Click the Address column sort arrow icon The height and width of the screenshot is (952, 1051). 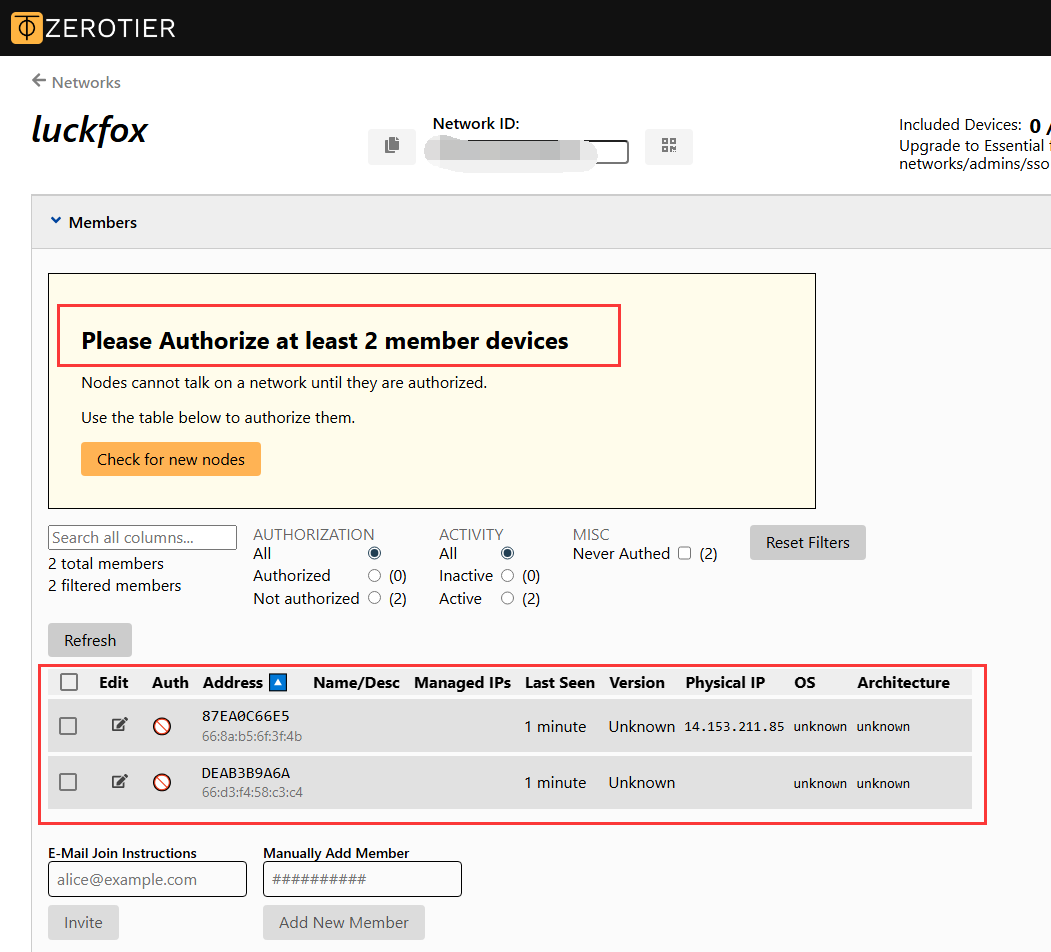pyautogui.click(x=278, y=682)
